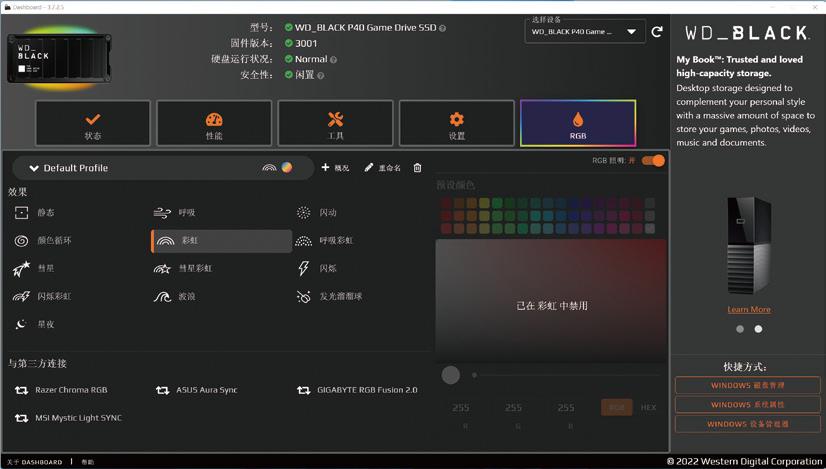The height and width of the screenshot is (469, 826).
Task: Click the WD_BLACK P40 drive thumbnail
Action: pos(59,58)
